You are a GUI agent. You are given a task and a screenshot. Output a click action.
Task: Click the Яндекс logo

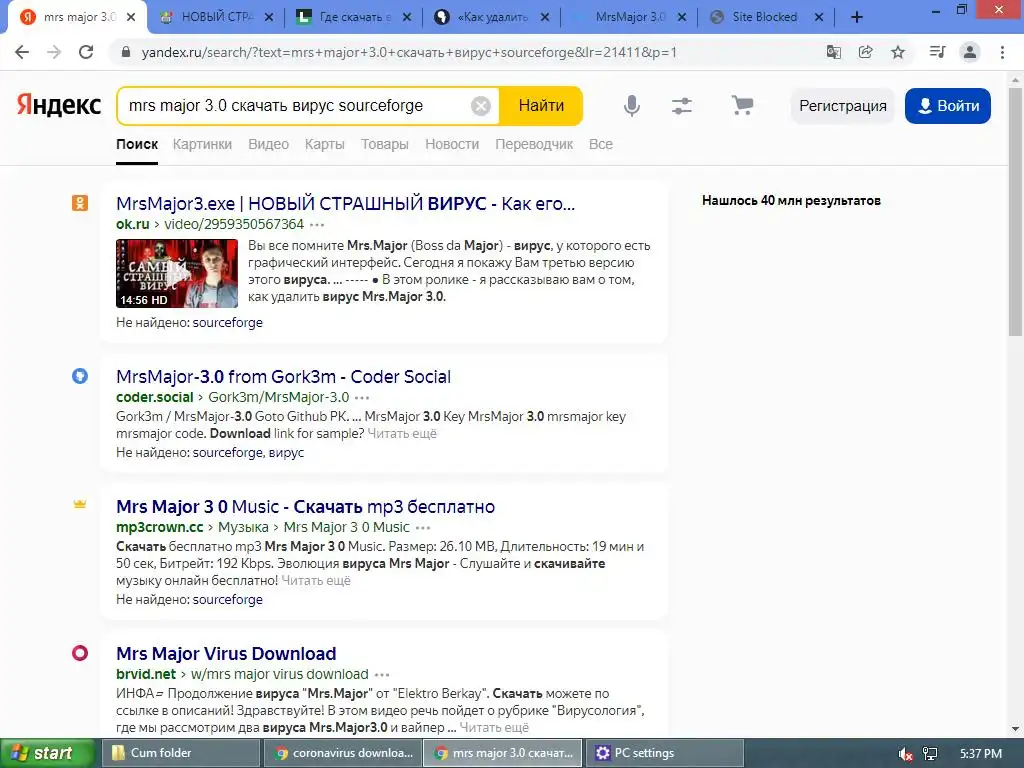point(59,105)
